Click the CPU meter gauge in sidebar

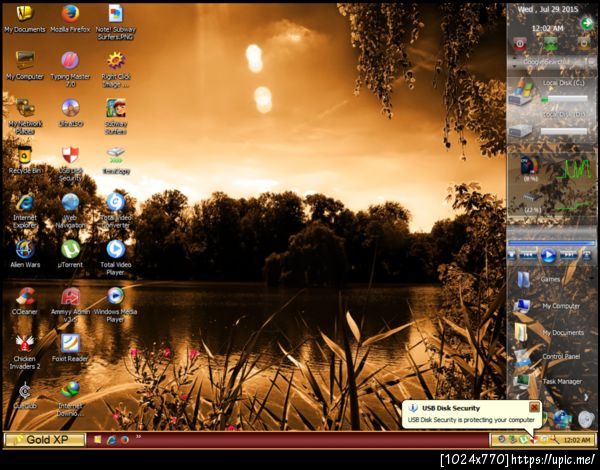[530, 165]
